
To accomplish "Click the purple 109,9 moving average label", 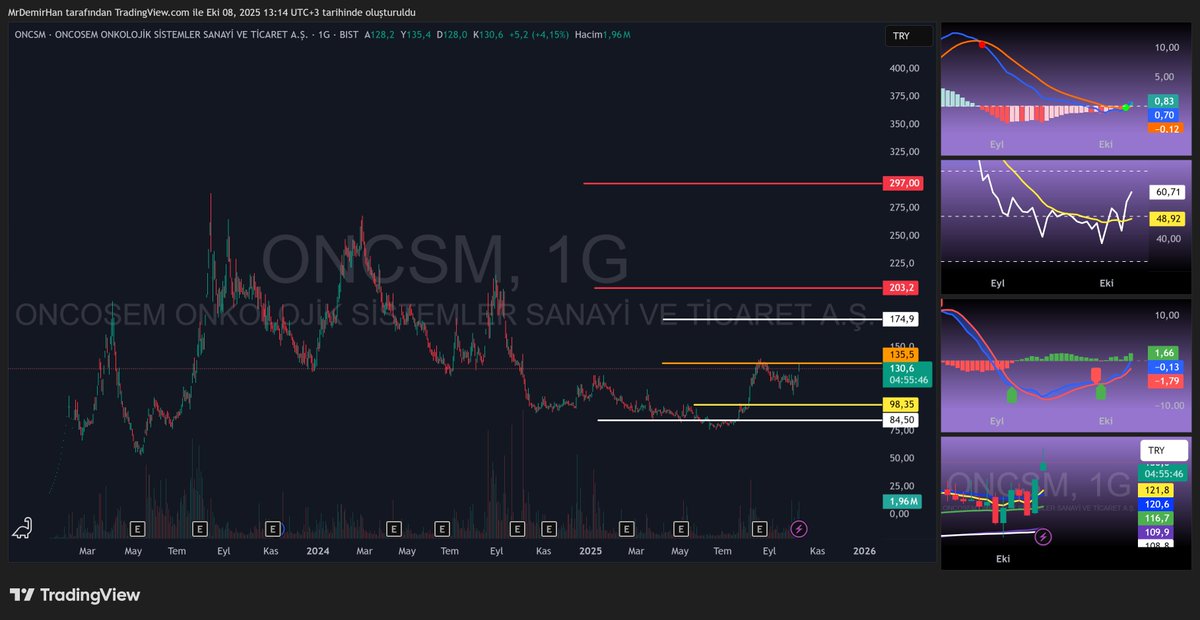I will pyautogui.click(x=1158, y=533).
